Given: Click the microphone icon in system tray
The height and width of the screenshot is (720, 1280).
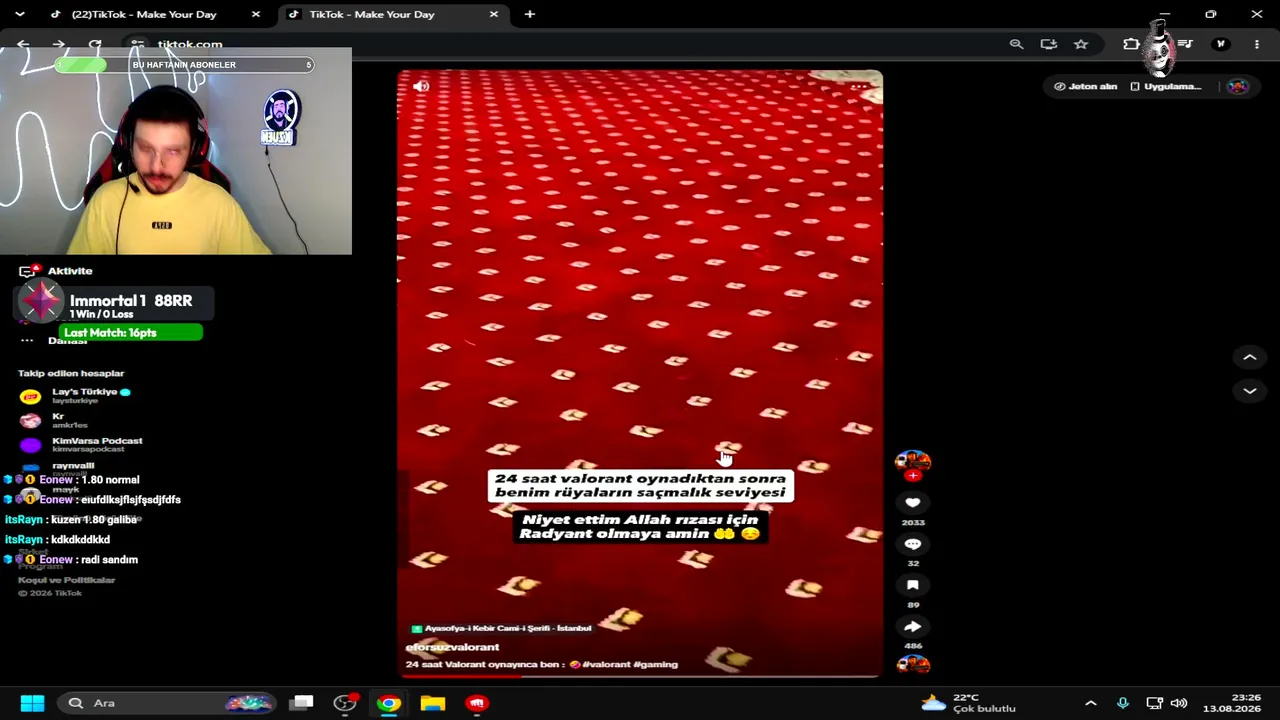Looking at the screenshot, I should (1123, 703).
